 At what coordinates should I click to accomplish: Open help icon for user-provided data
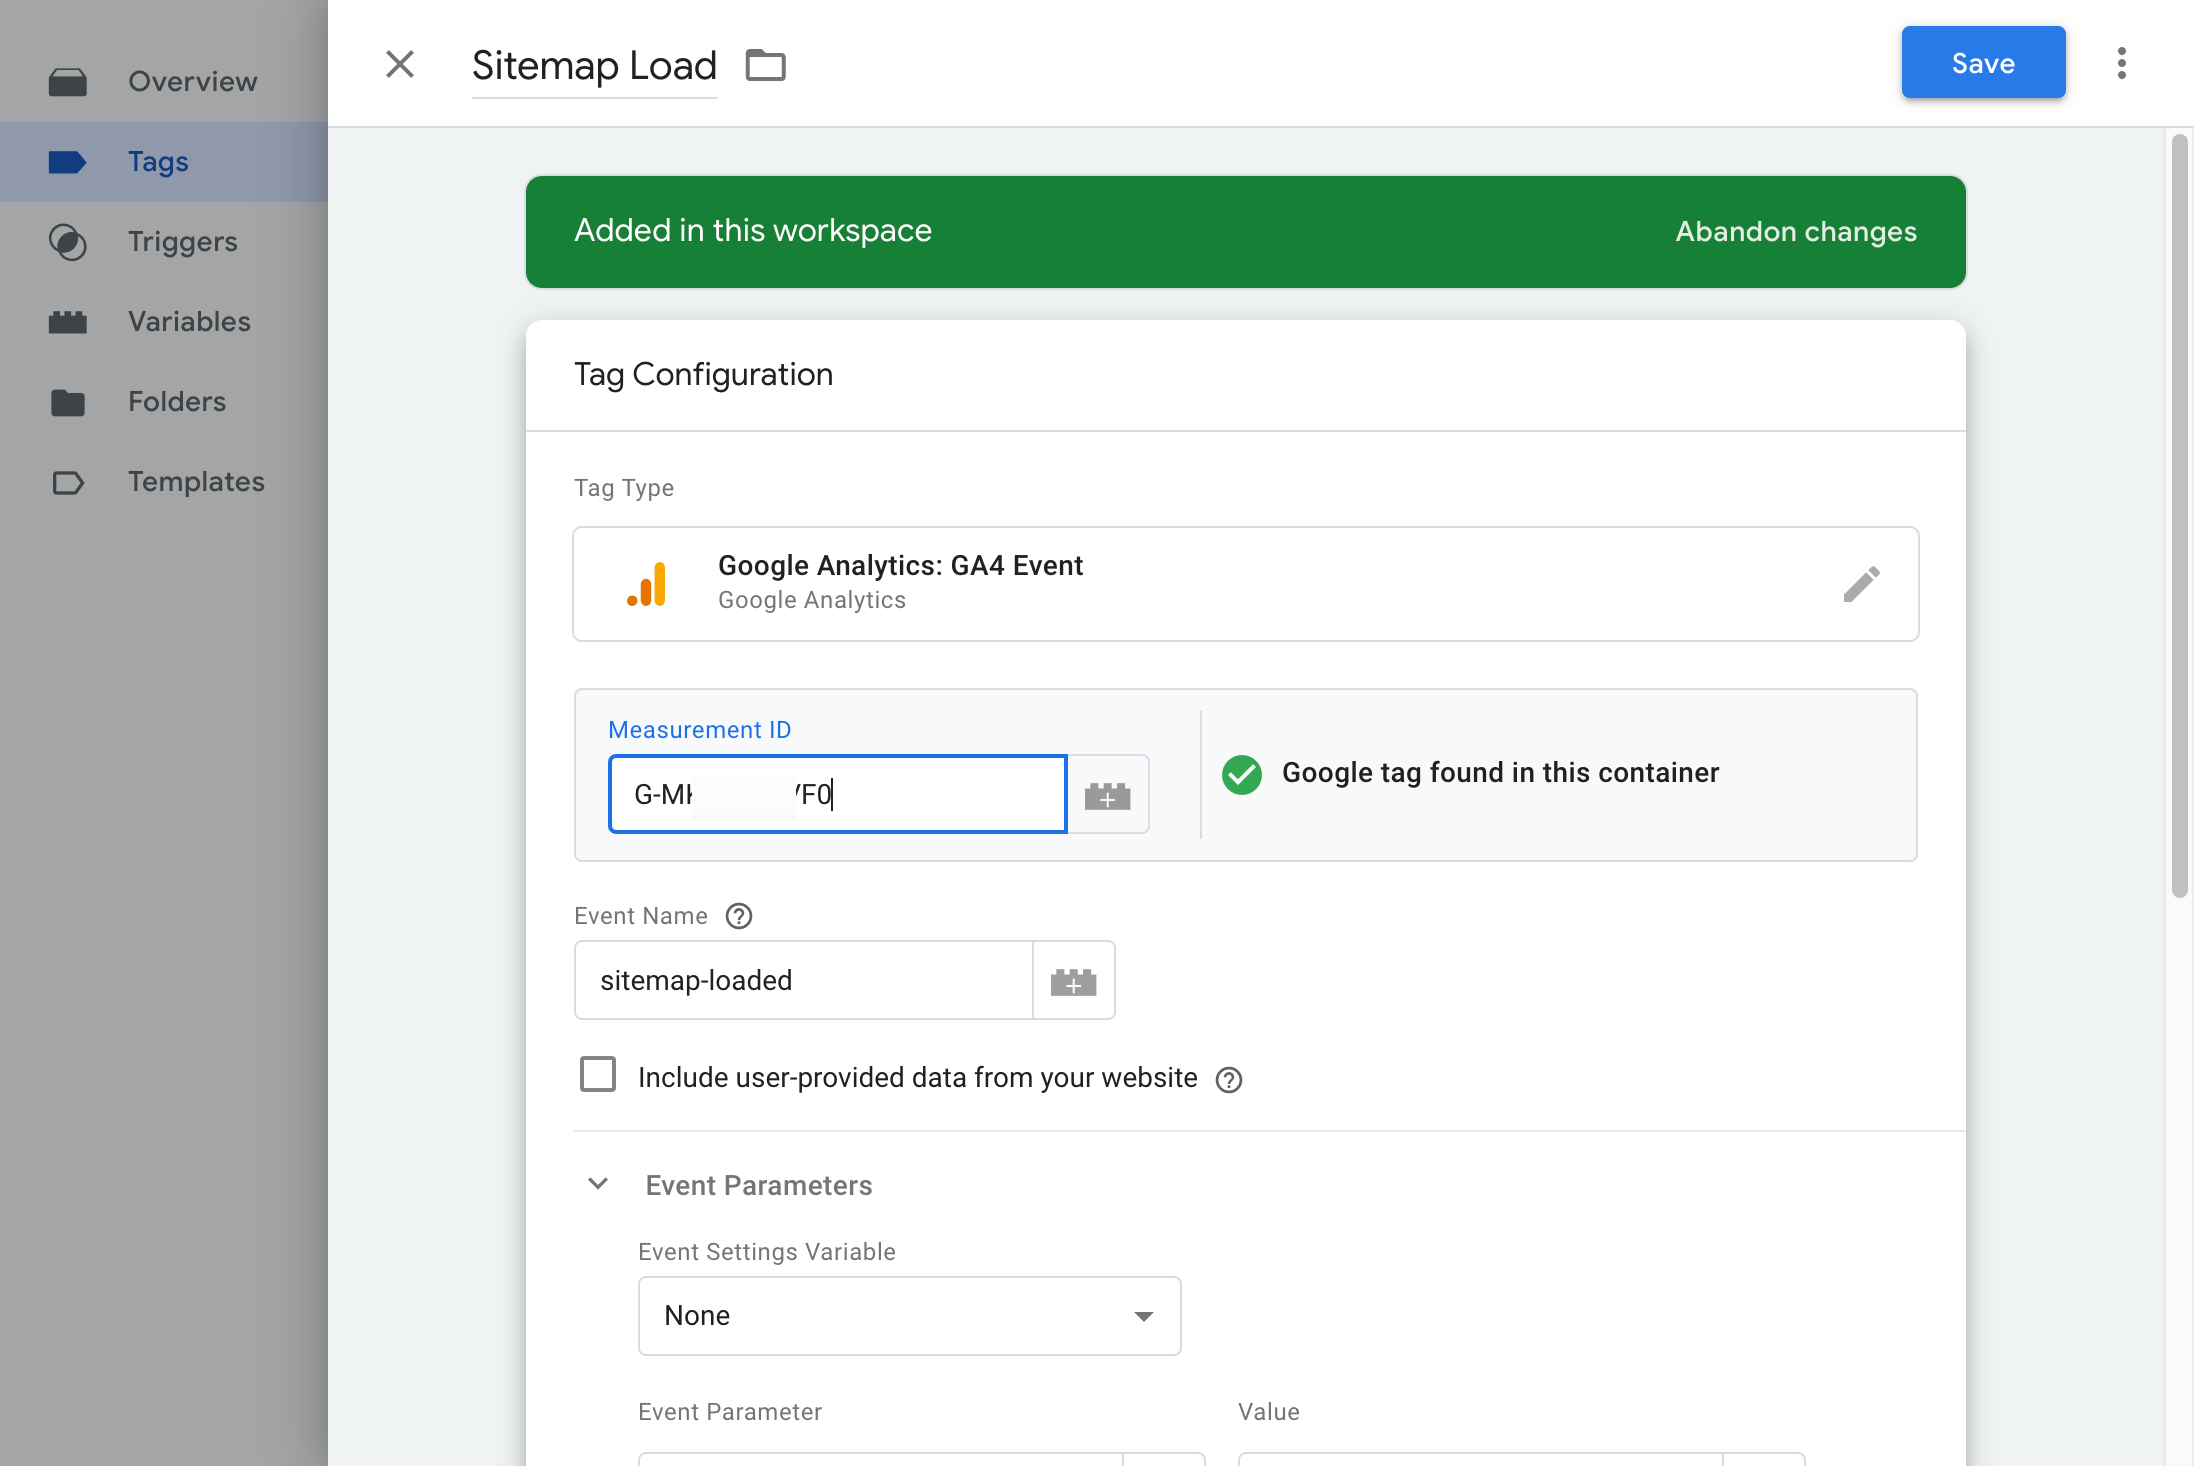[1229, 1079]
